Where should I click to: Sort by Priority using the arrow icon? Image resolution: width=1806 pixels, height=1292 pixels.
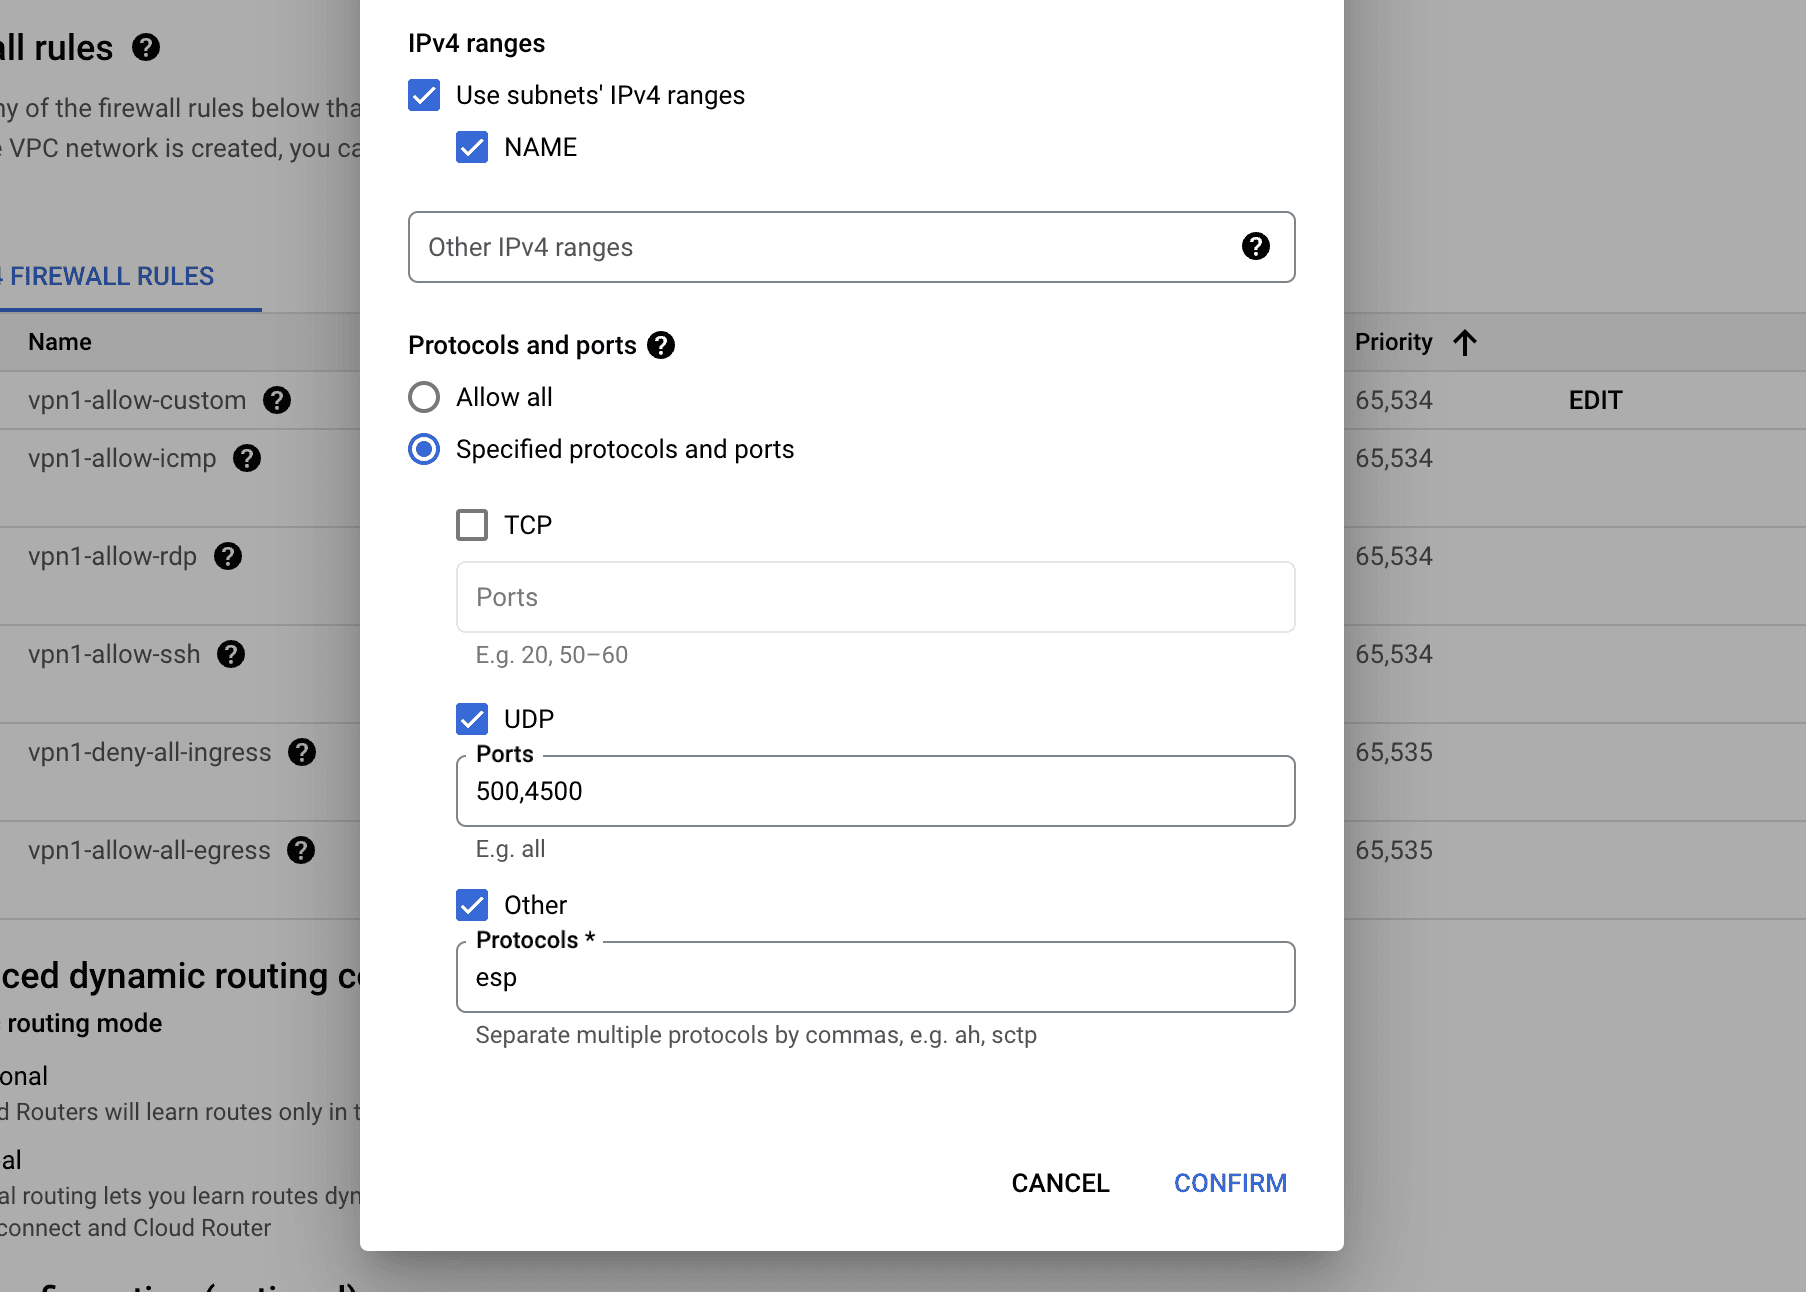coord(1464,343)
